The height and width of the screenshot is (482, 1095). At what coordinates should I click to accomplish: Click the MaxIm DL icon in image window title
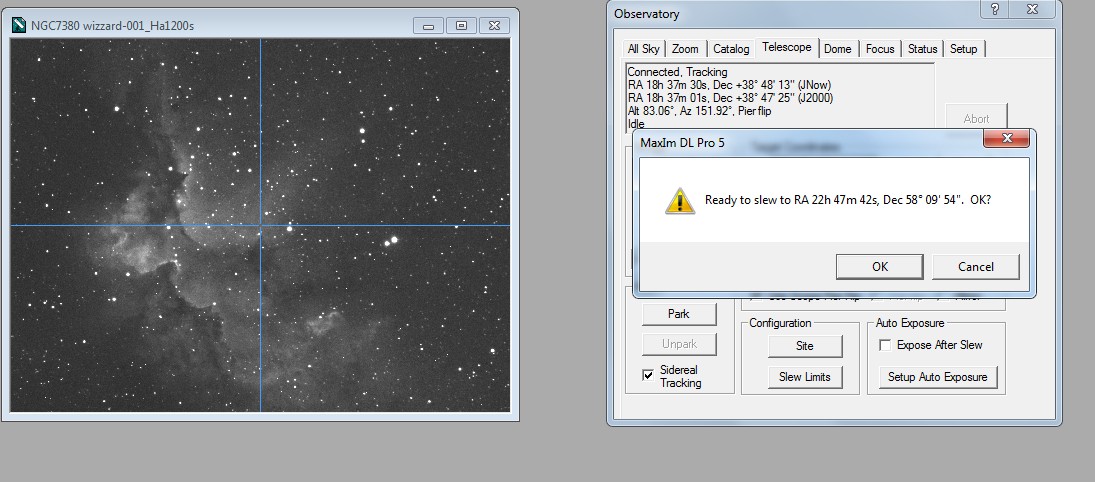[18, 25]
